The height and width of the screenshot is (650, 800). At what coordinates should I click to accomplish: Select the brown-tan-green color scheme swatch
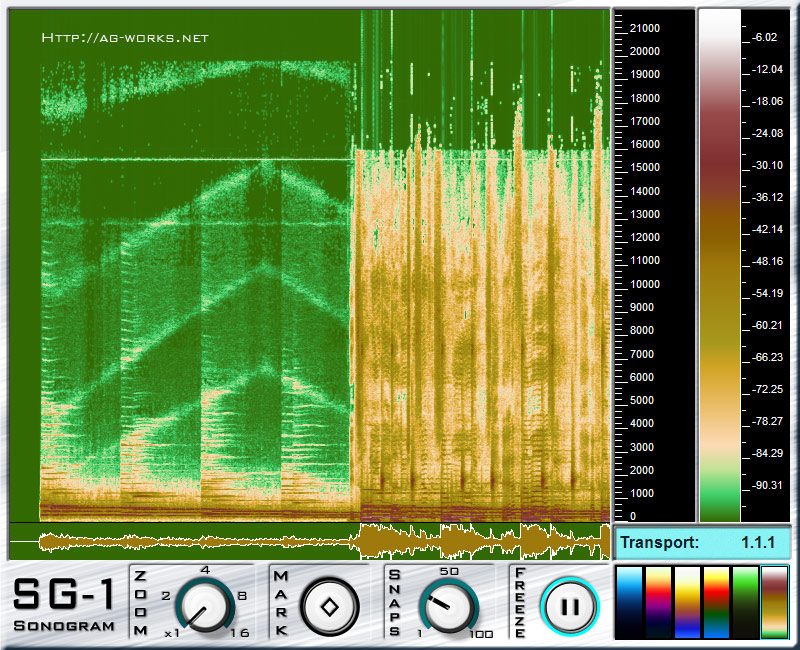pos(775,602)
